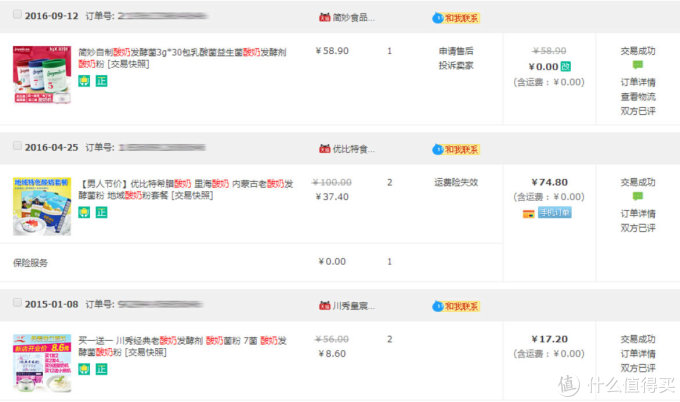
Task: Open 订单详情 for the 2016-09-12 order
Action: (638, 82)
